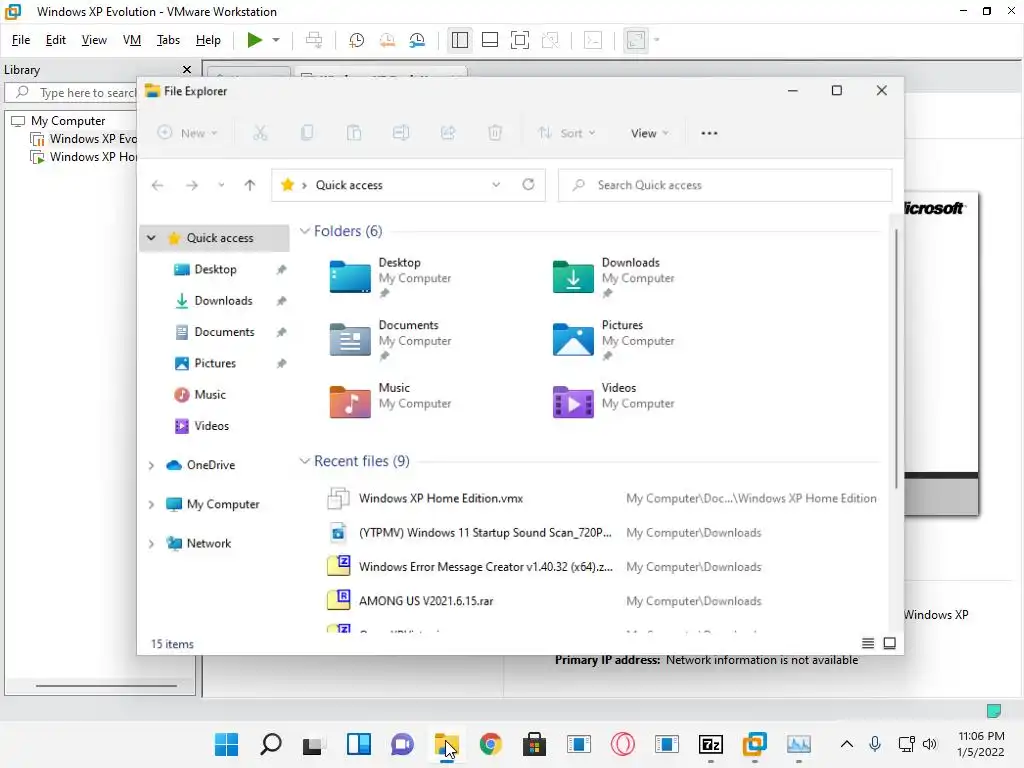Switch File Explorer to details view

[868, 644]
